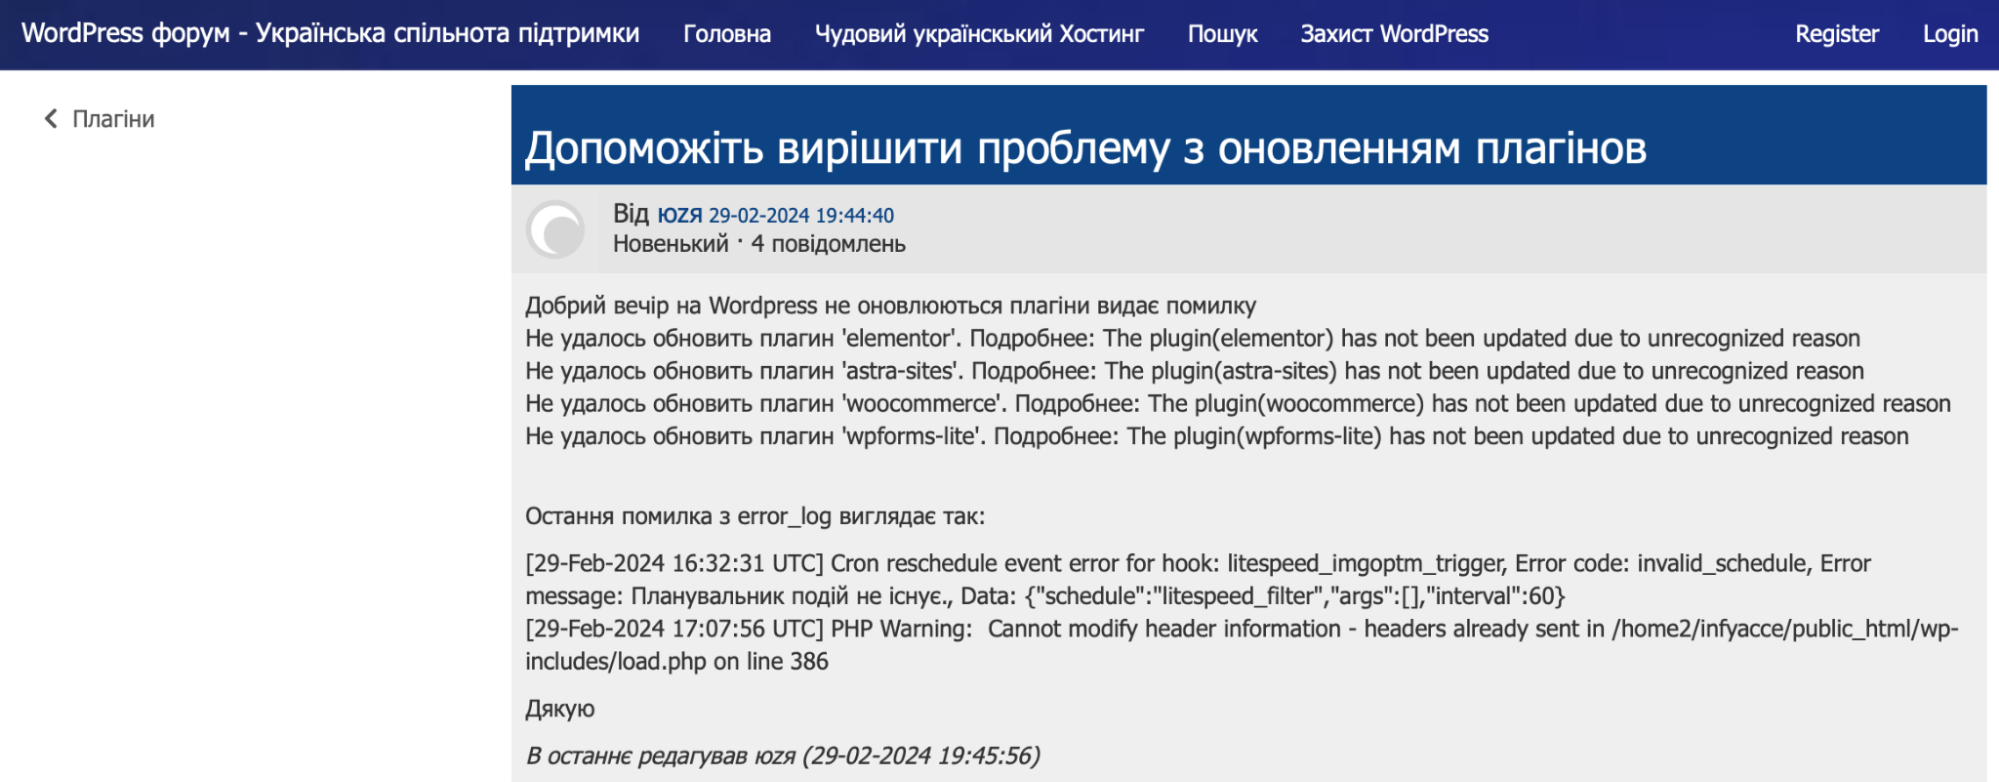
Task: Open the Пошук menu item
Action: (1222, 34)
